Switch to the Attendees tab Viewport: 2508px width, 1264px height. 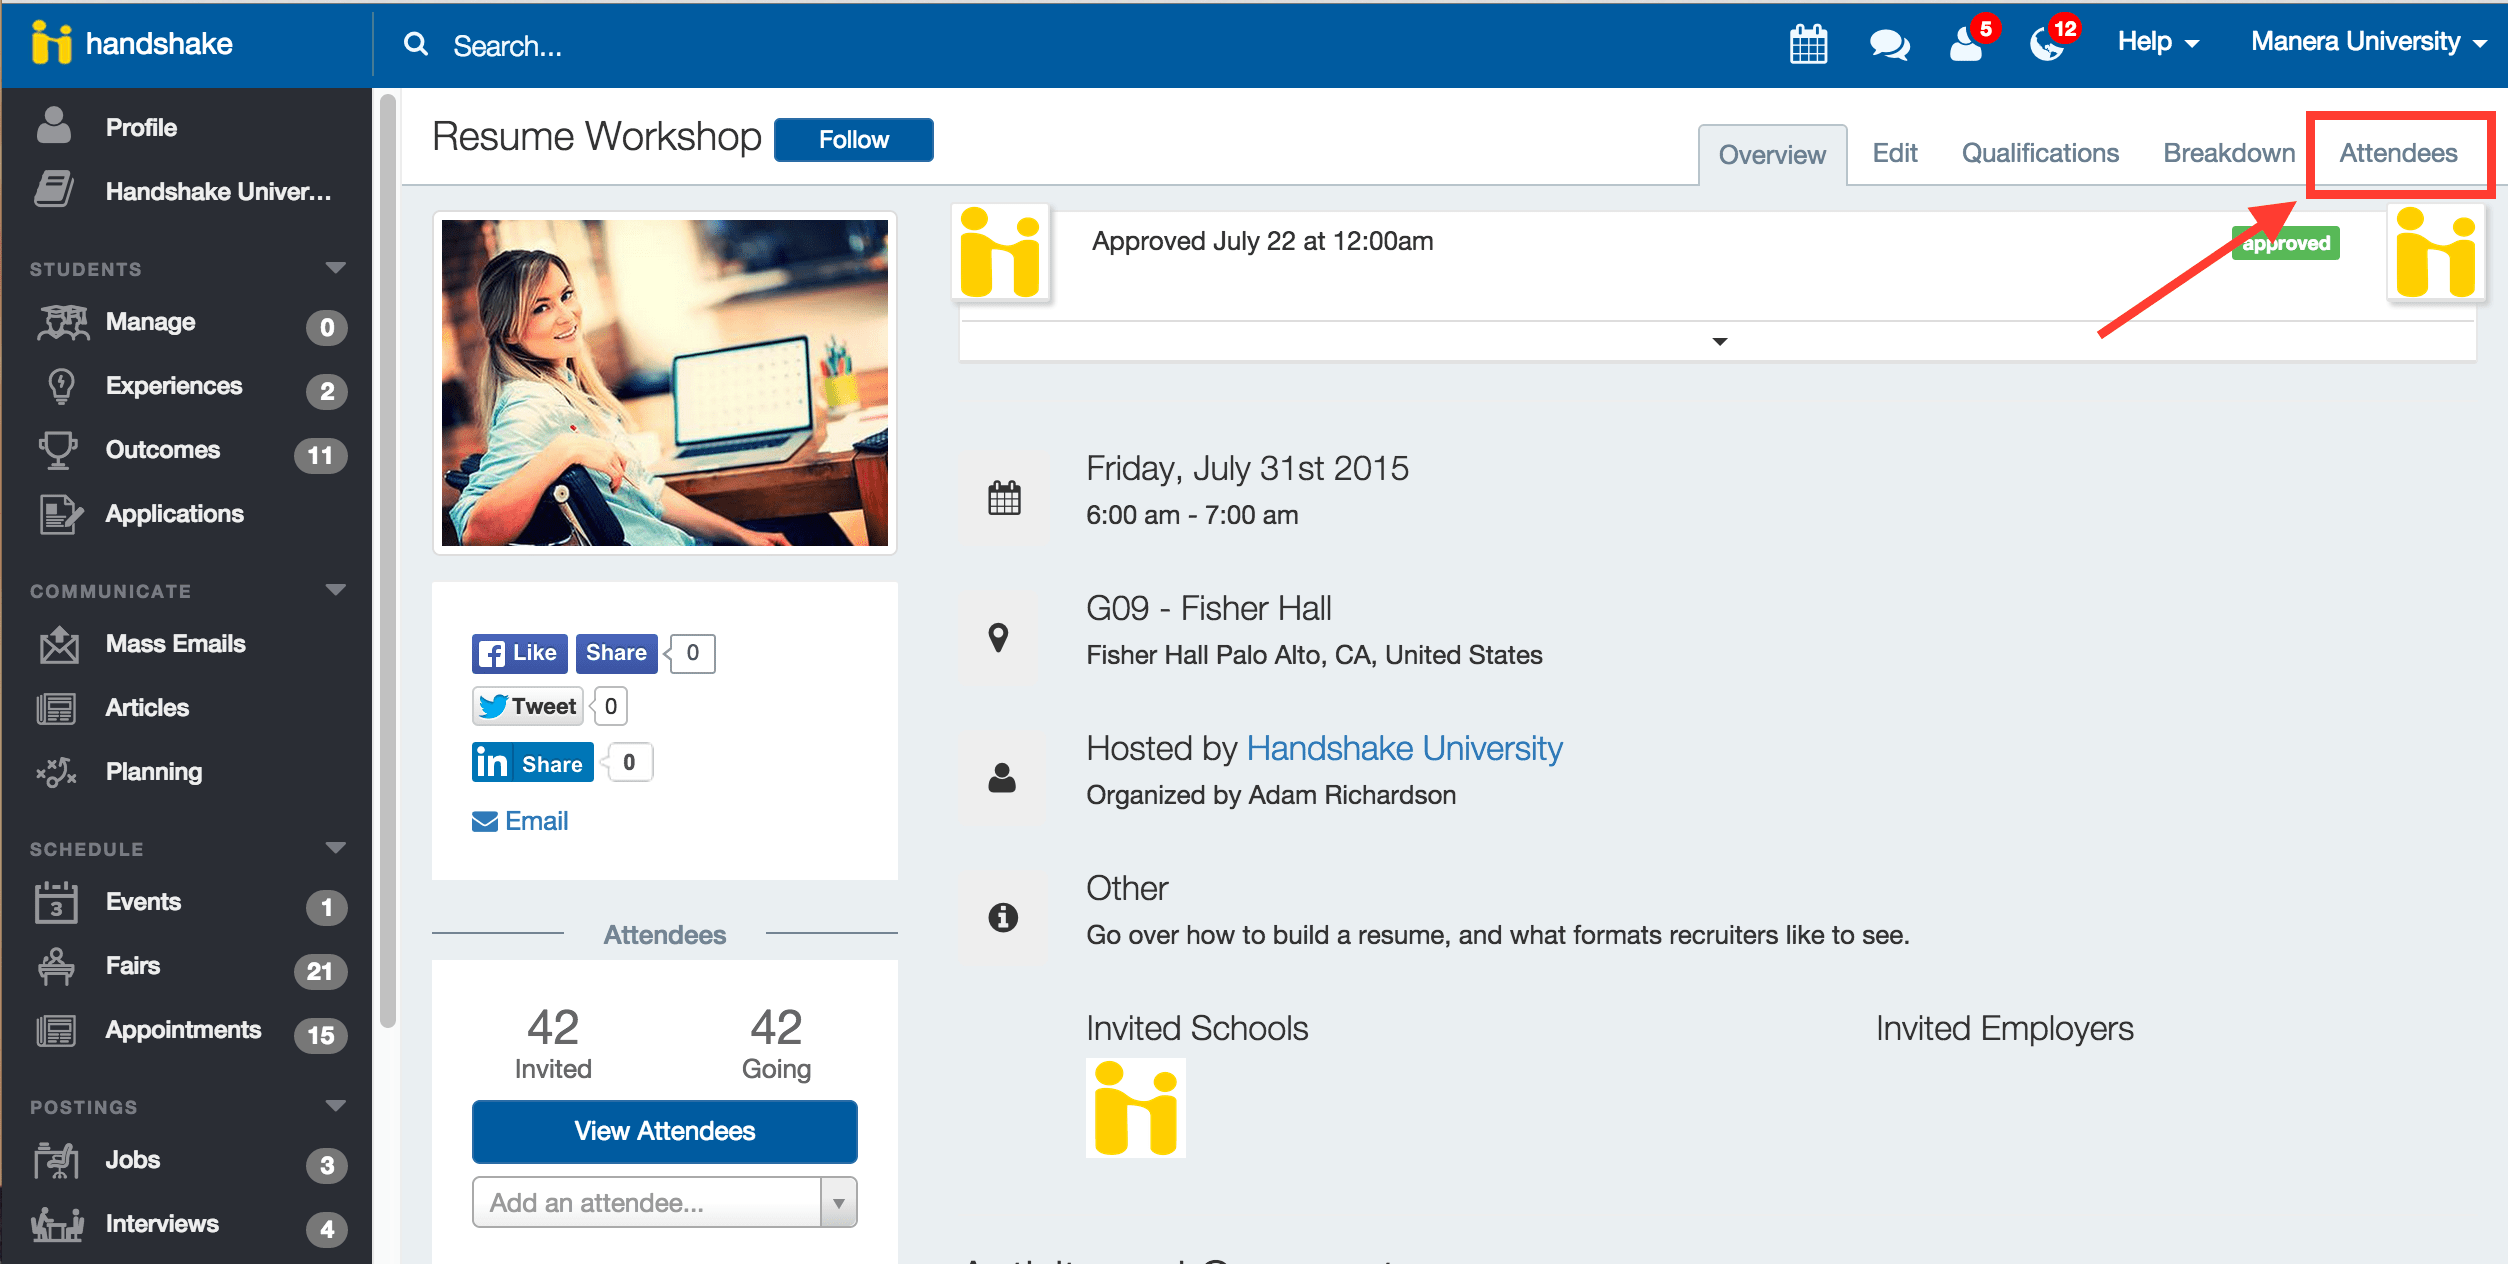(2398, 153)
